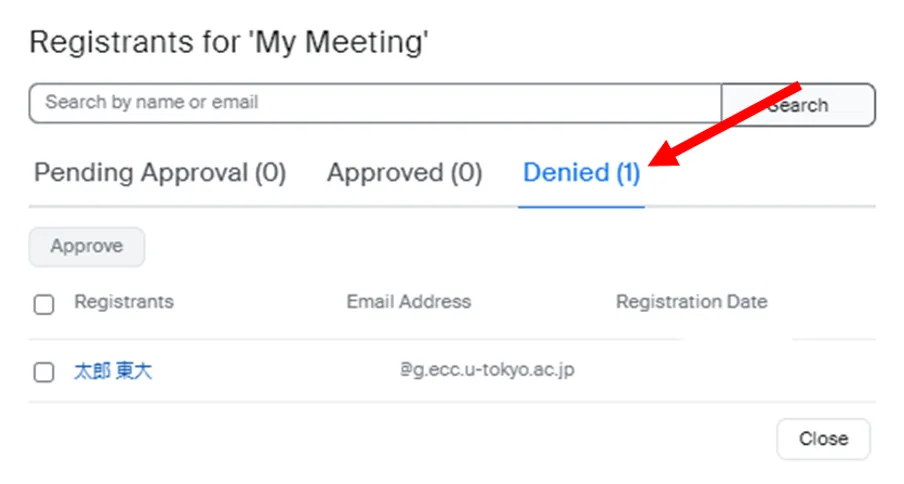Click the Registrants column header
The height and width of the screenshot is (484, 904).
(x=124, y=302)
